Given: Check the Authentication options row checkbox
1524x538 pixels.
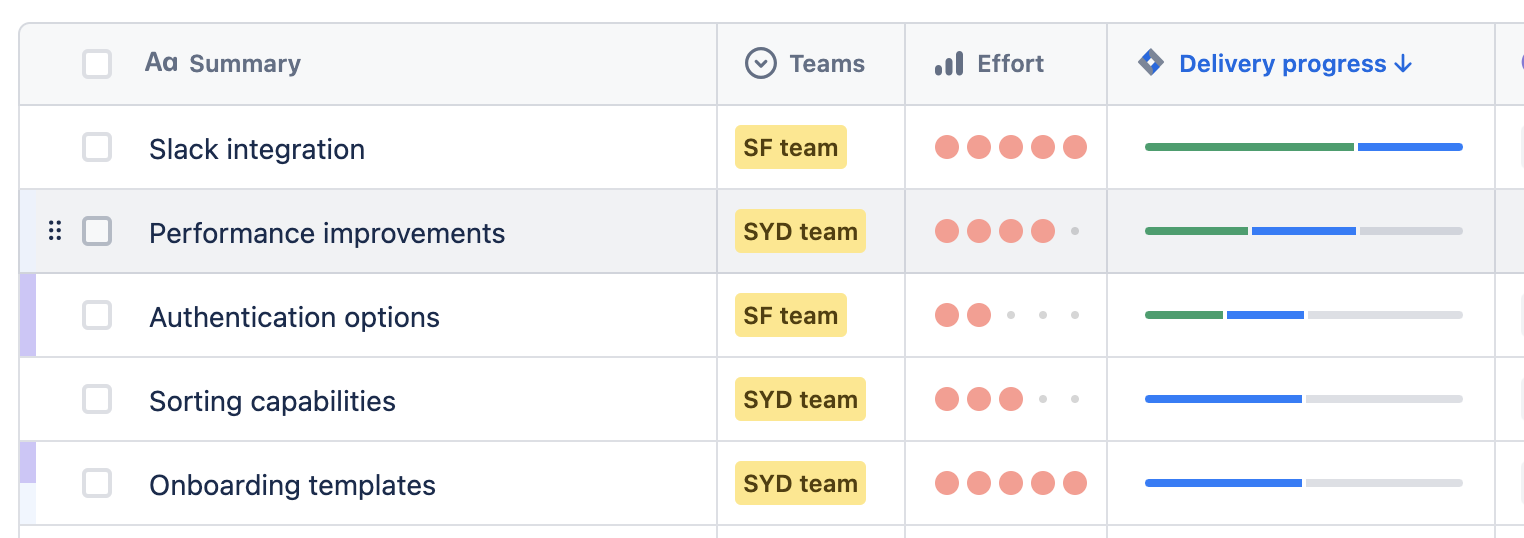Looking at the screenshot, I should [97, 315].
